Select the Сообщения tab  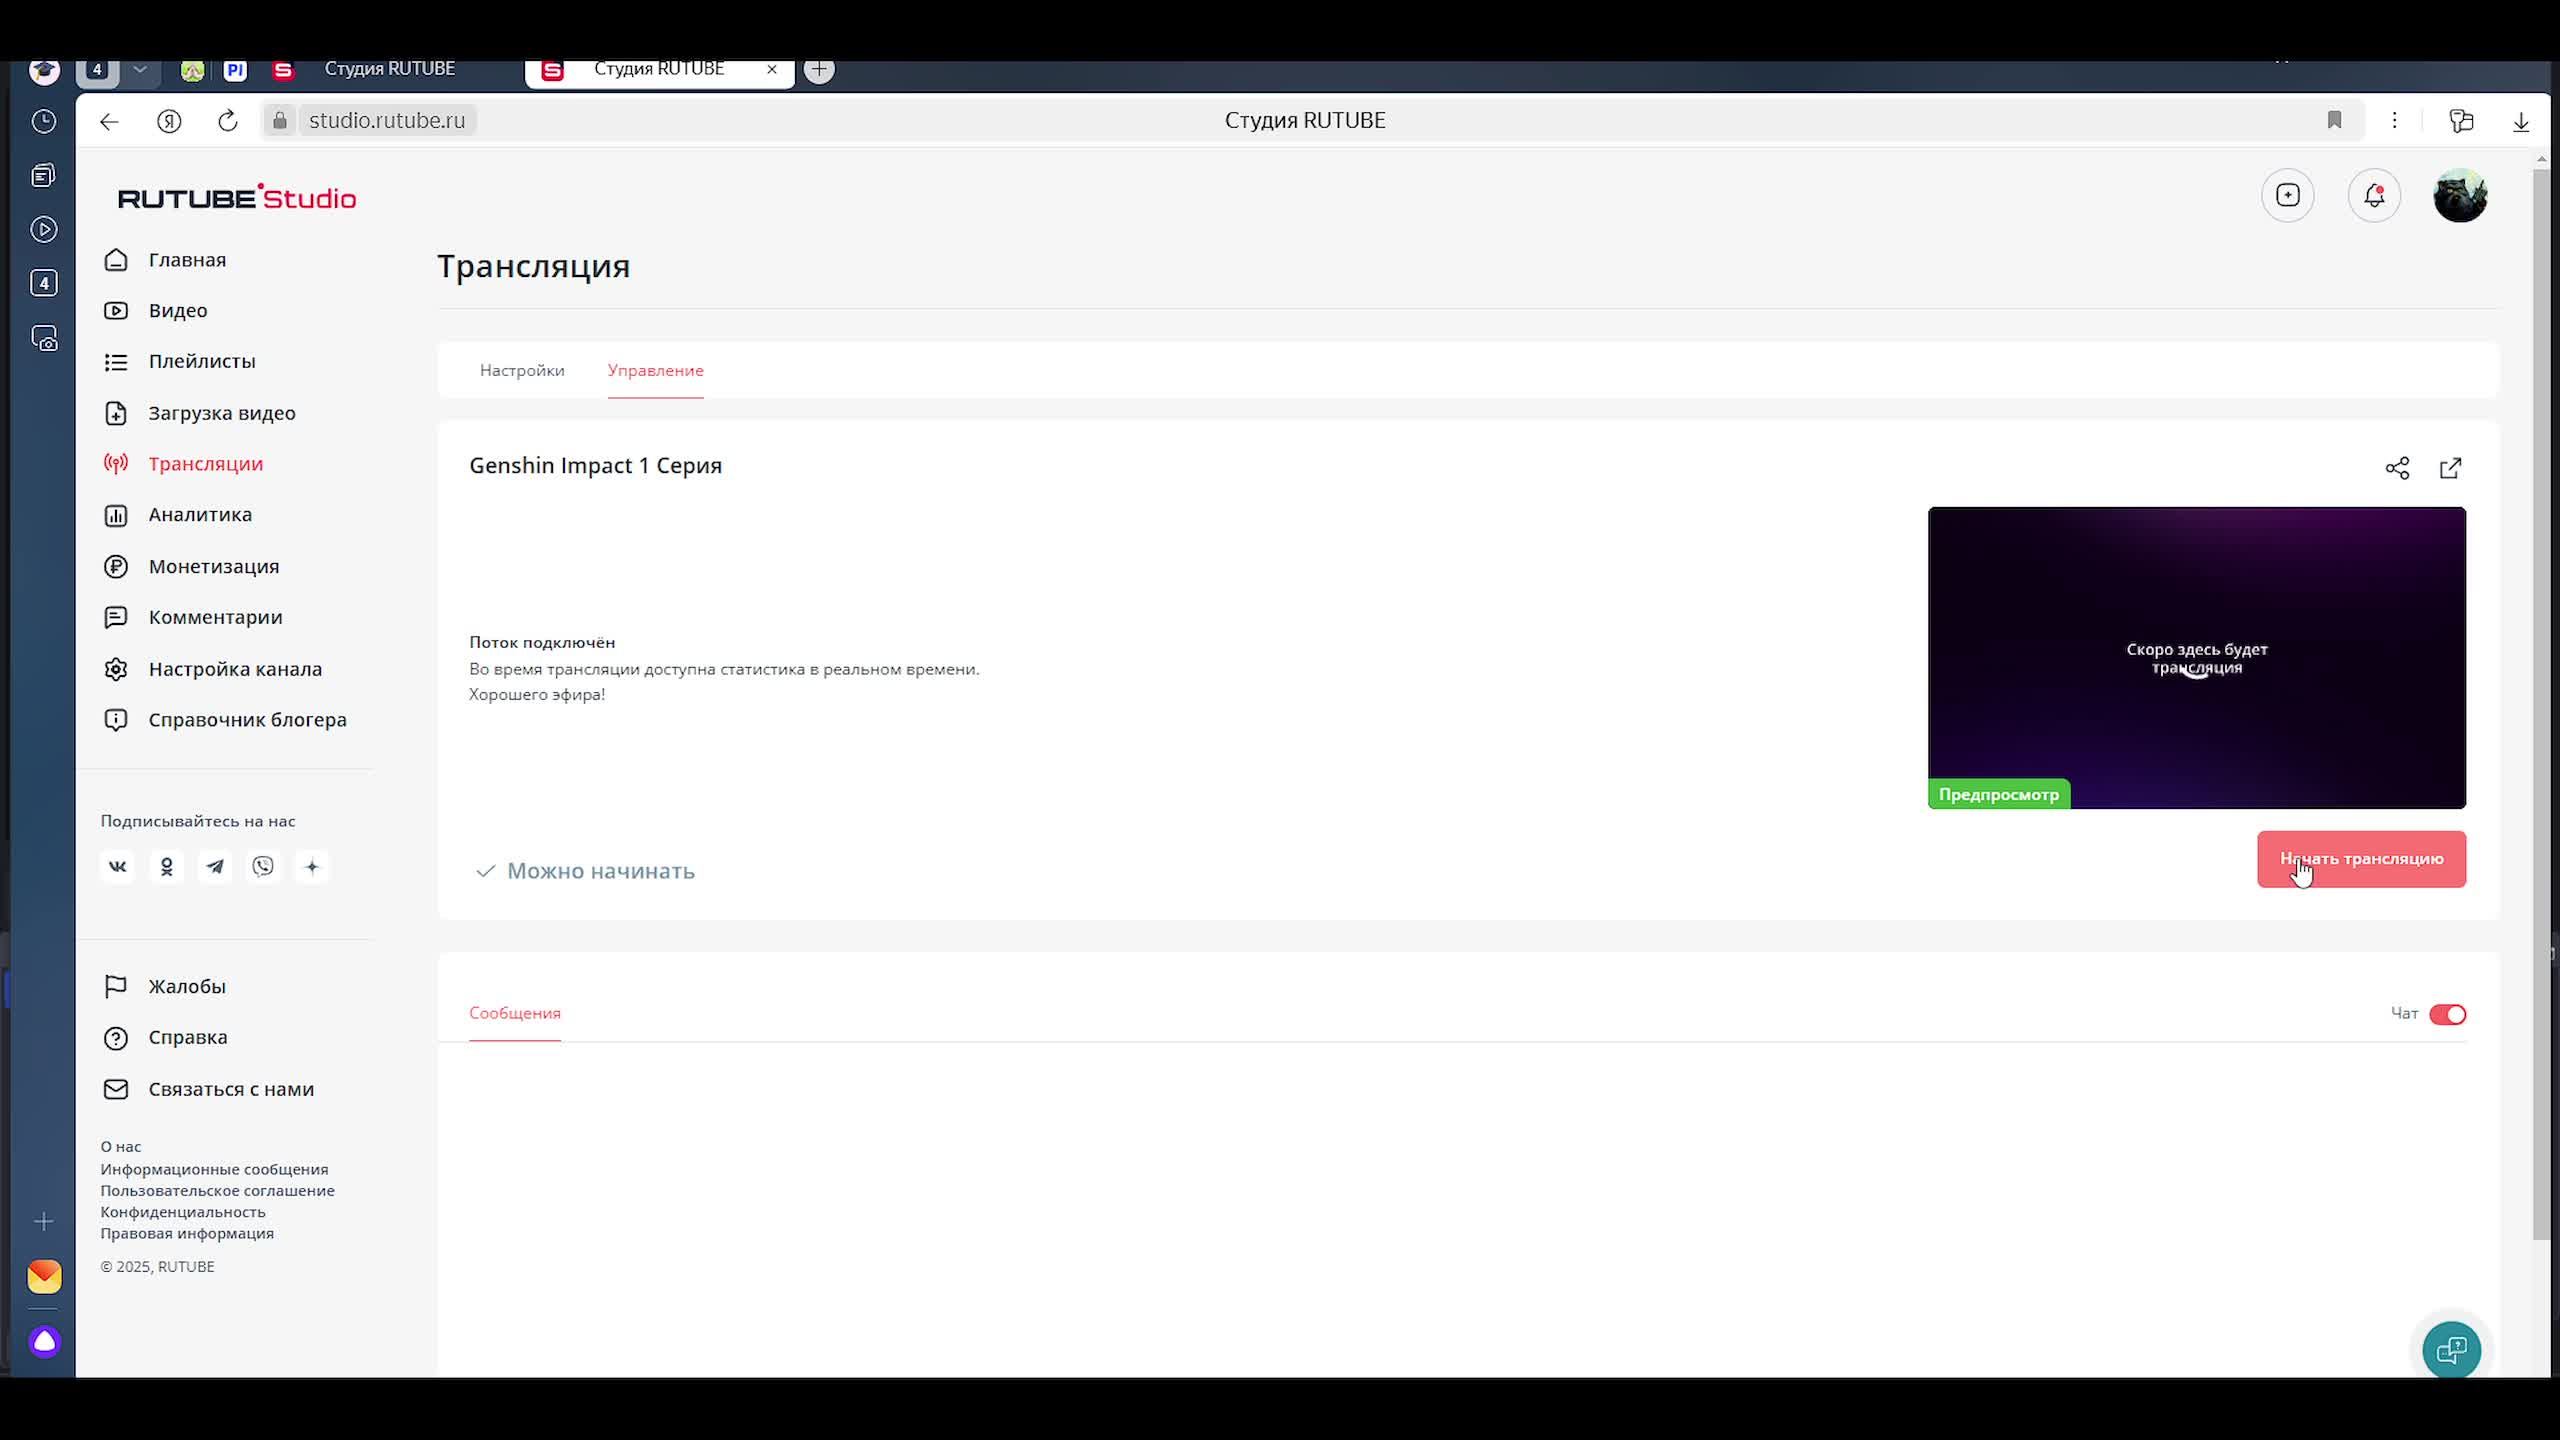[515, 1013]
